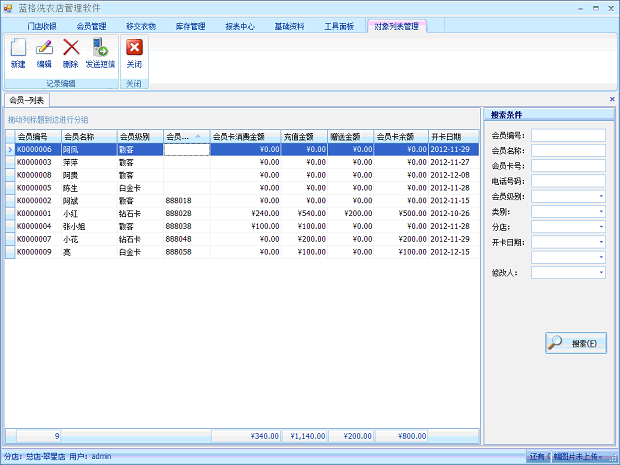Click the 会员卡号 search input field
620x465 pixels.
pos(568,166)
